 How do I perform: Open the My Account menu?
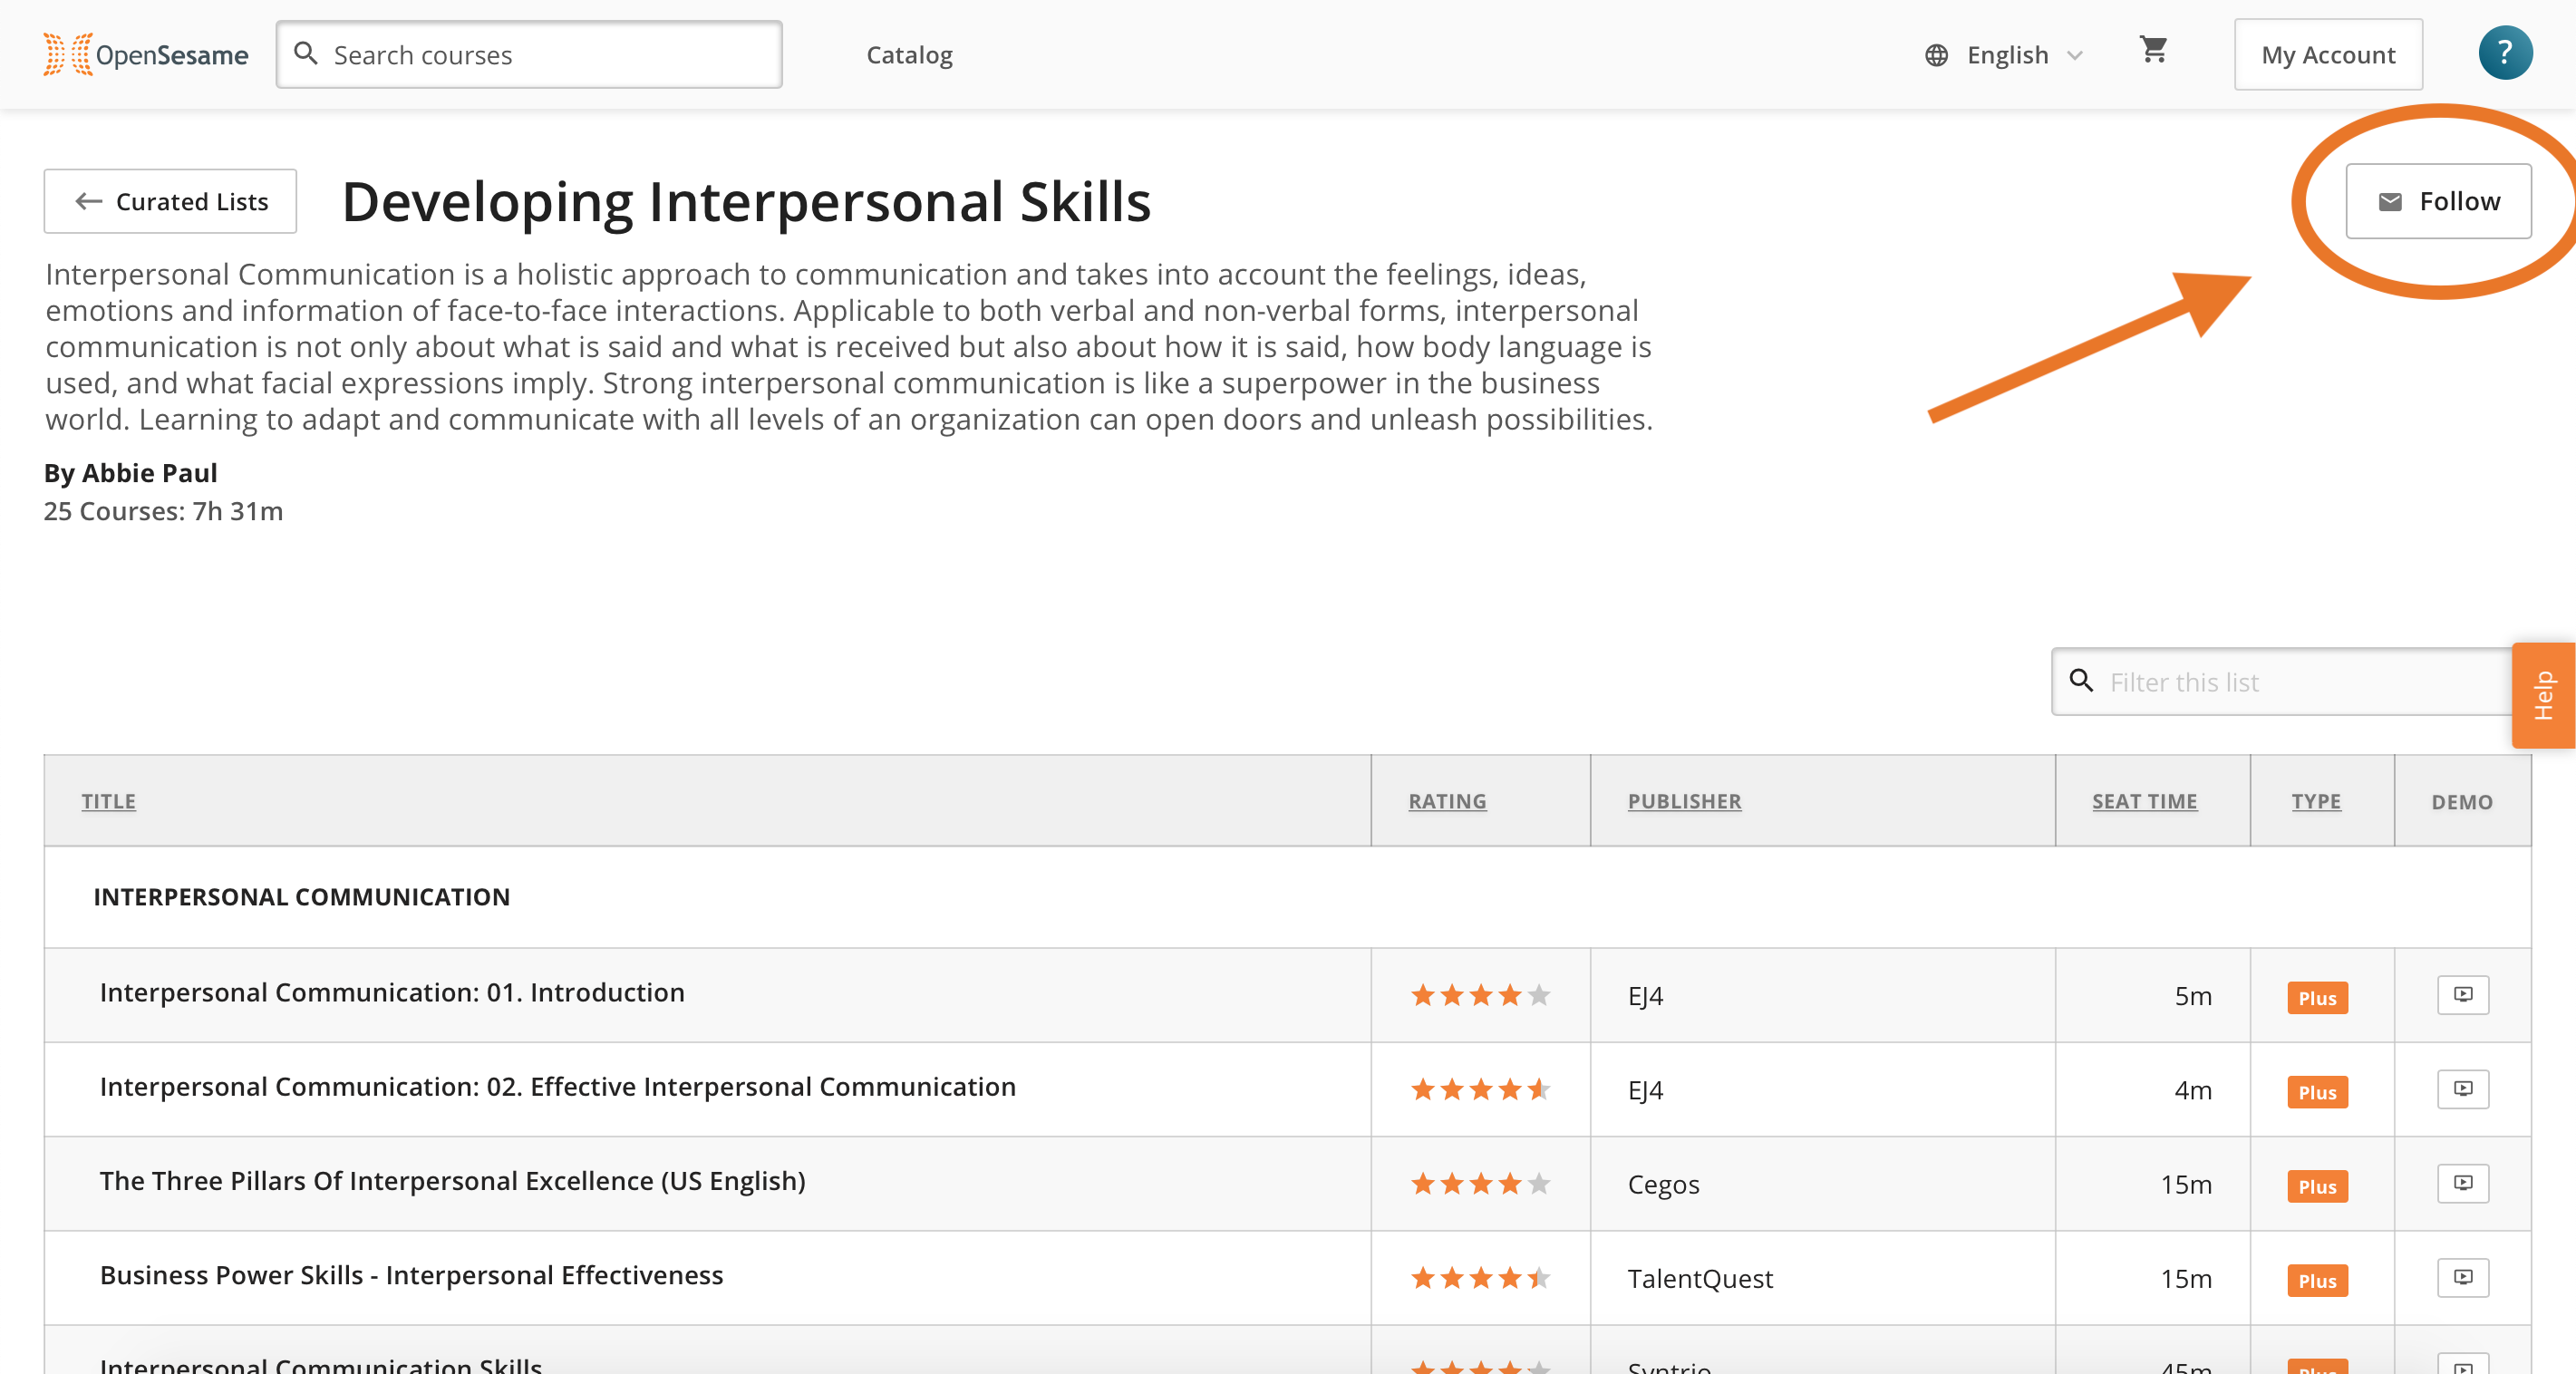[x=2328, y=55]
